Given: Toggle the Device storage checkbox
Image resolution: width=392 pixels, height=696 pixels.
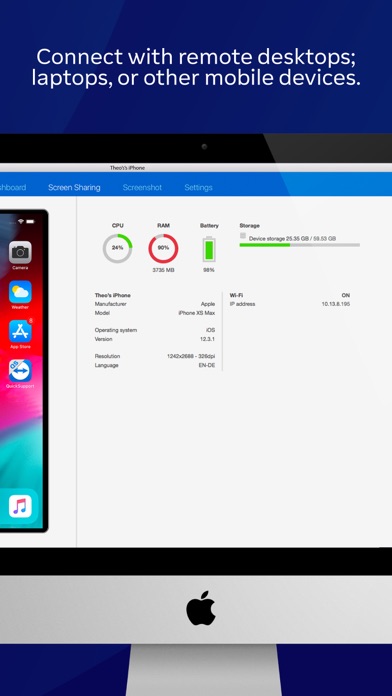Looking at the screenshot, I should click(243, 235).
